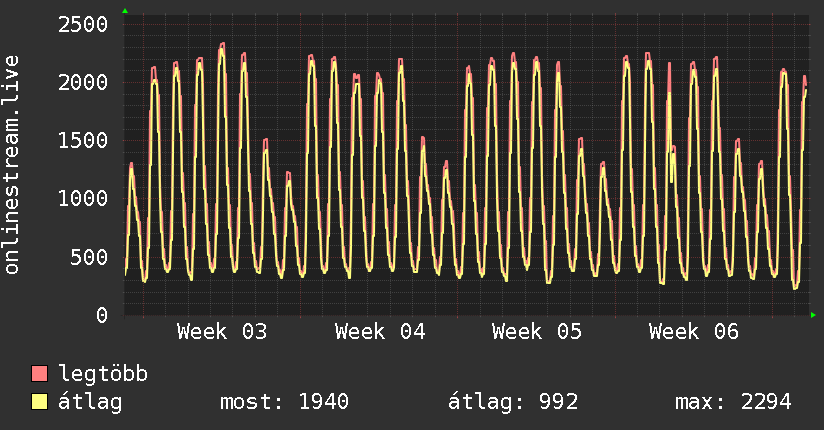Click the 1000 y-axis label

click(x=83, y=199)
